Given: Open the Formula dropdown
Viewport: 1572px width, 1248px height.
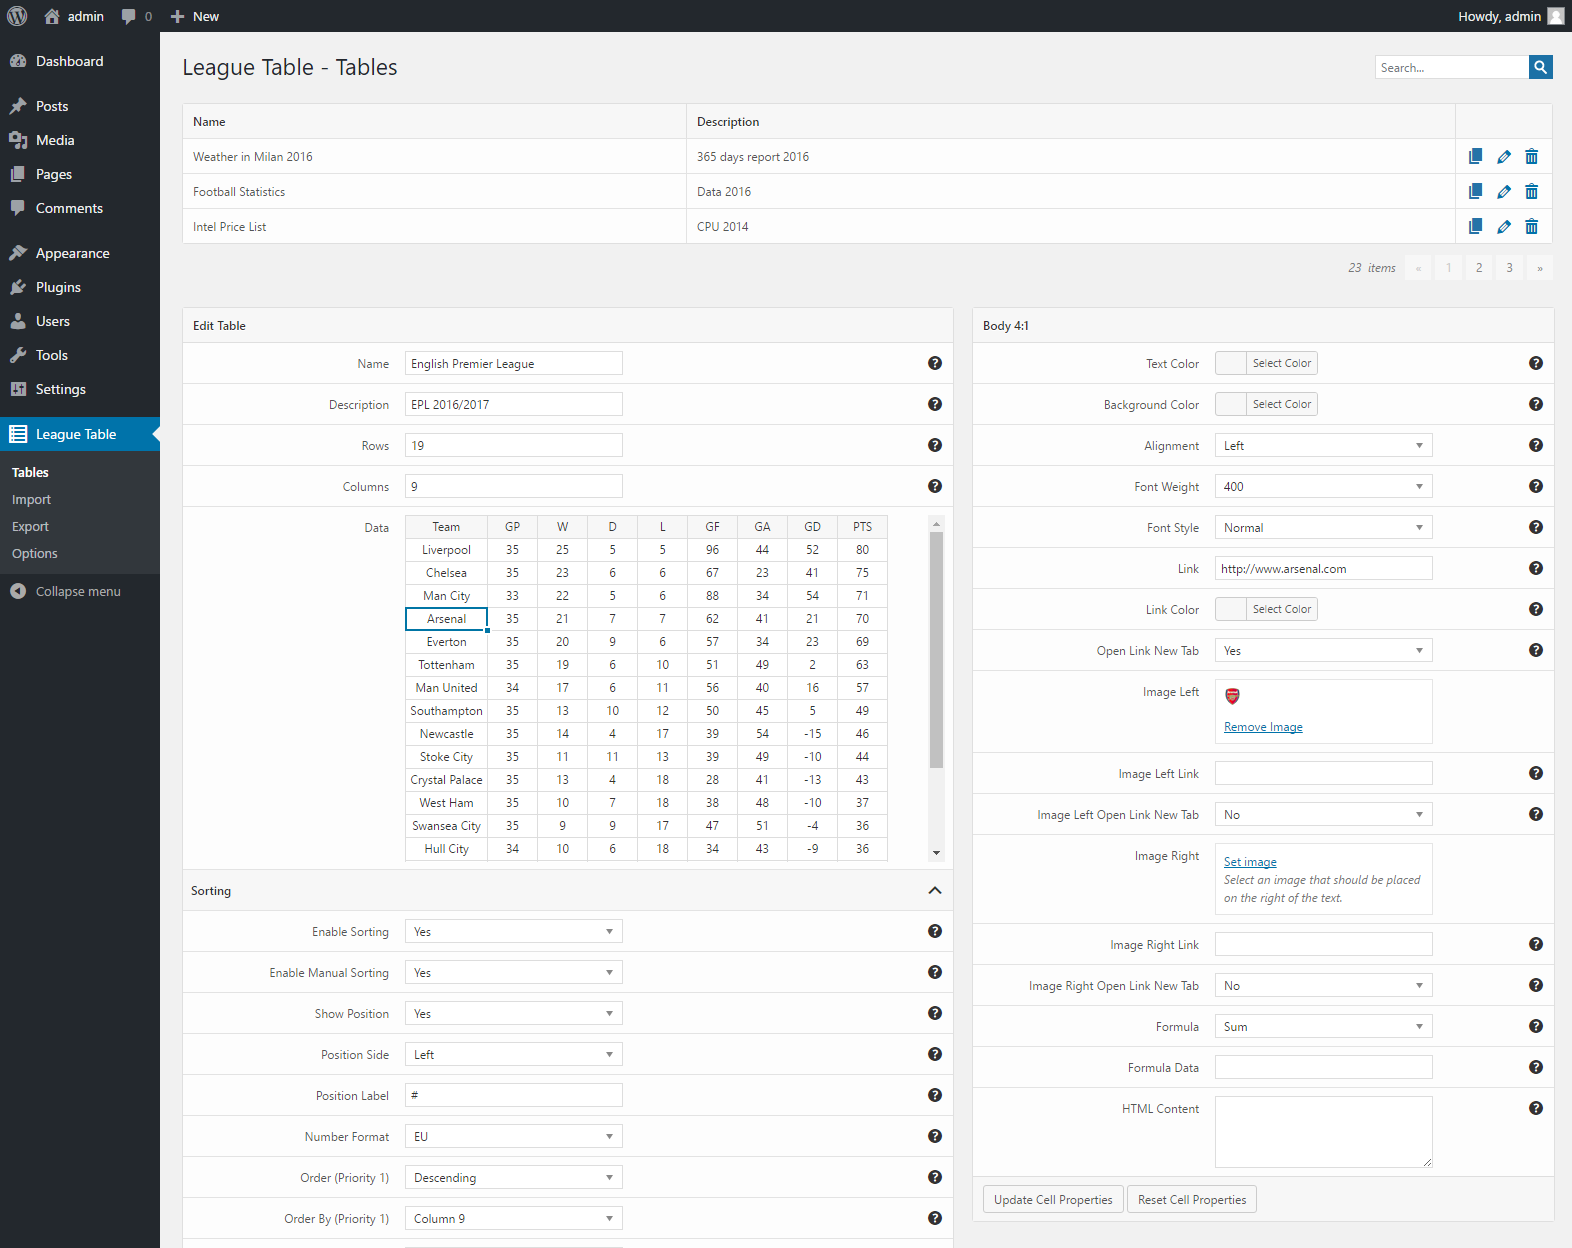Looking at the screenshot, I should pos(1322,1027).
